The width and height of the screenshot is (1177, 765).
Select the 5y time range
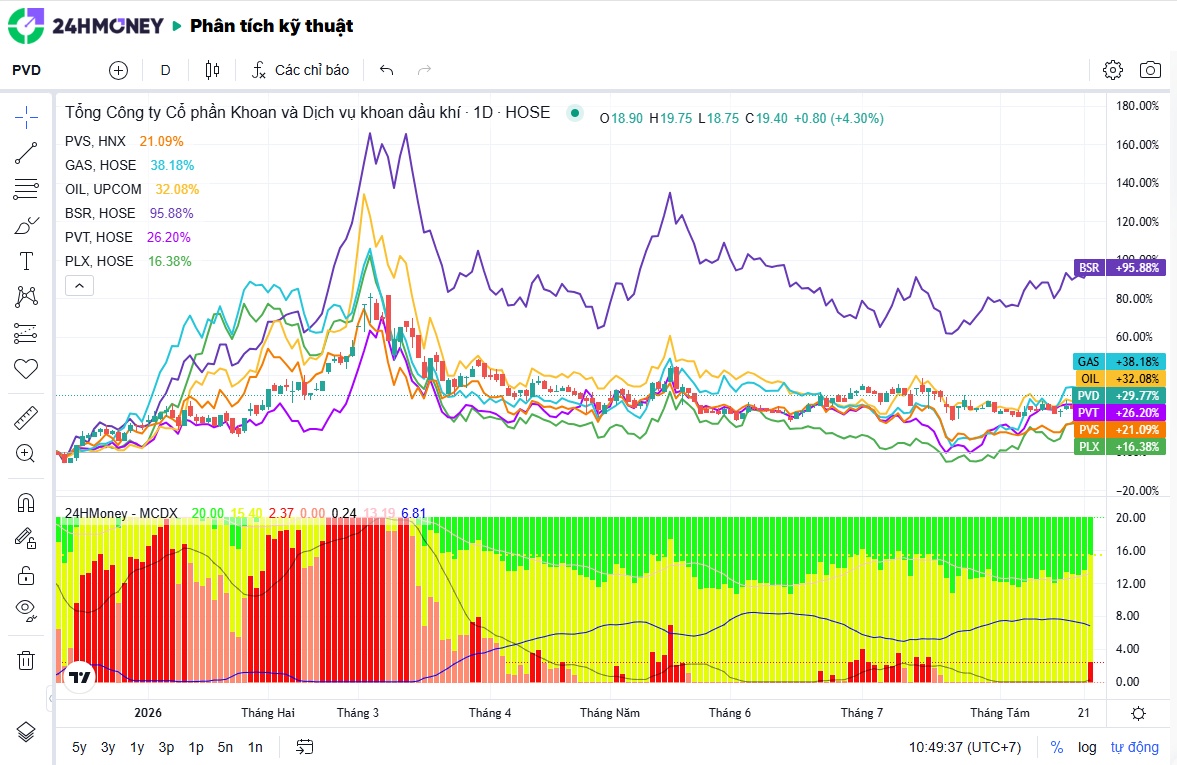tap(79, 747)
